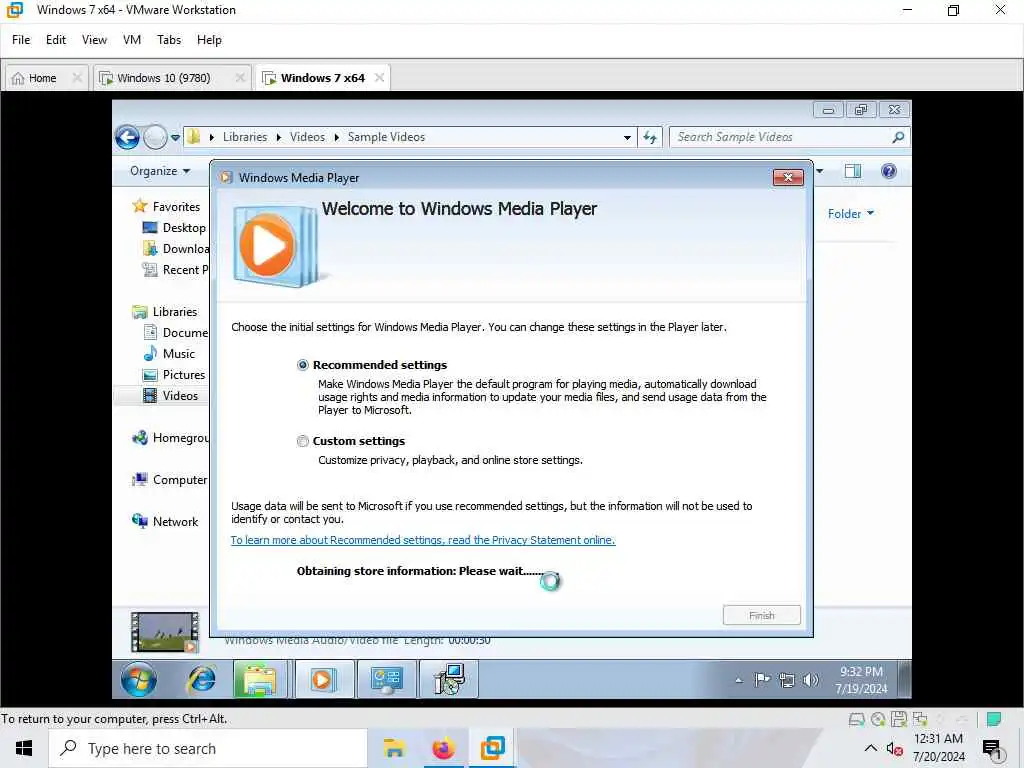1024x768 pixels.
Task: Select Videos library in the navigation pane
Action: click(170, 396)
